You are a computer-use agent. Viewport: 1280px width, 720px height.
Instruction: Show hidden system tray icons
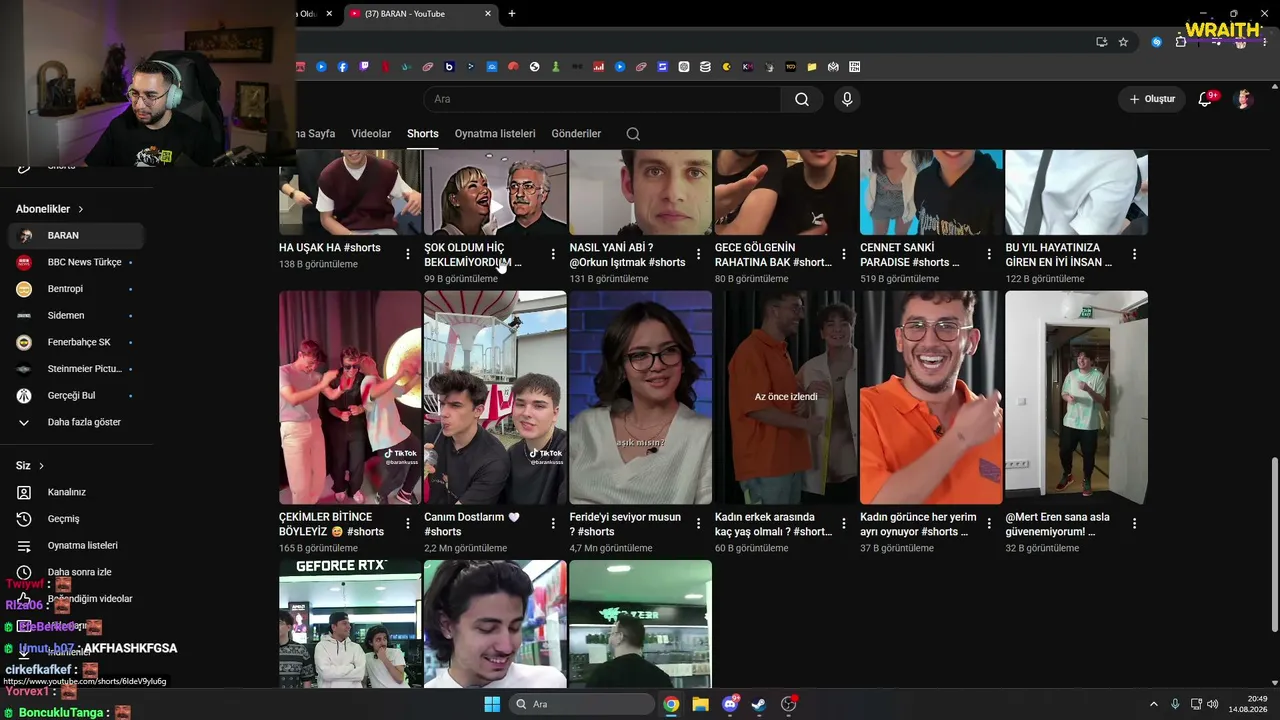[1154, 704]
